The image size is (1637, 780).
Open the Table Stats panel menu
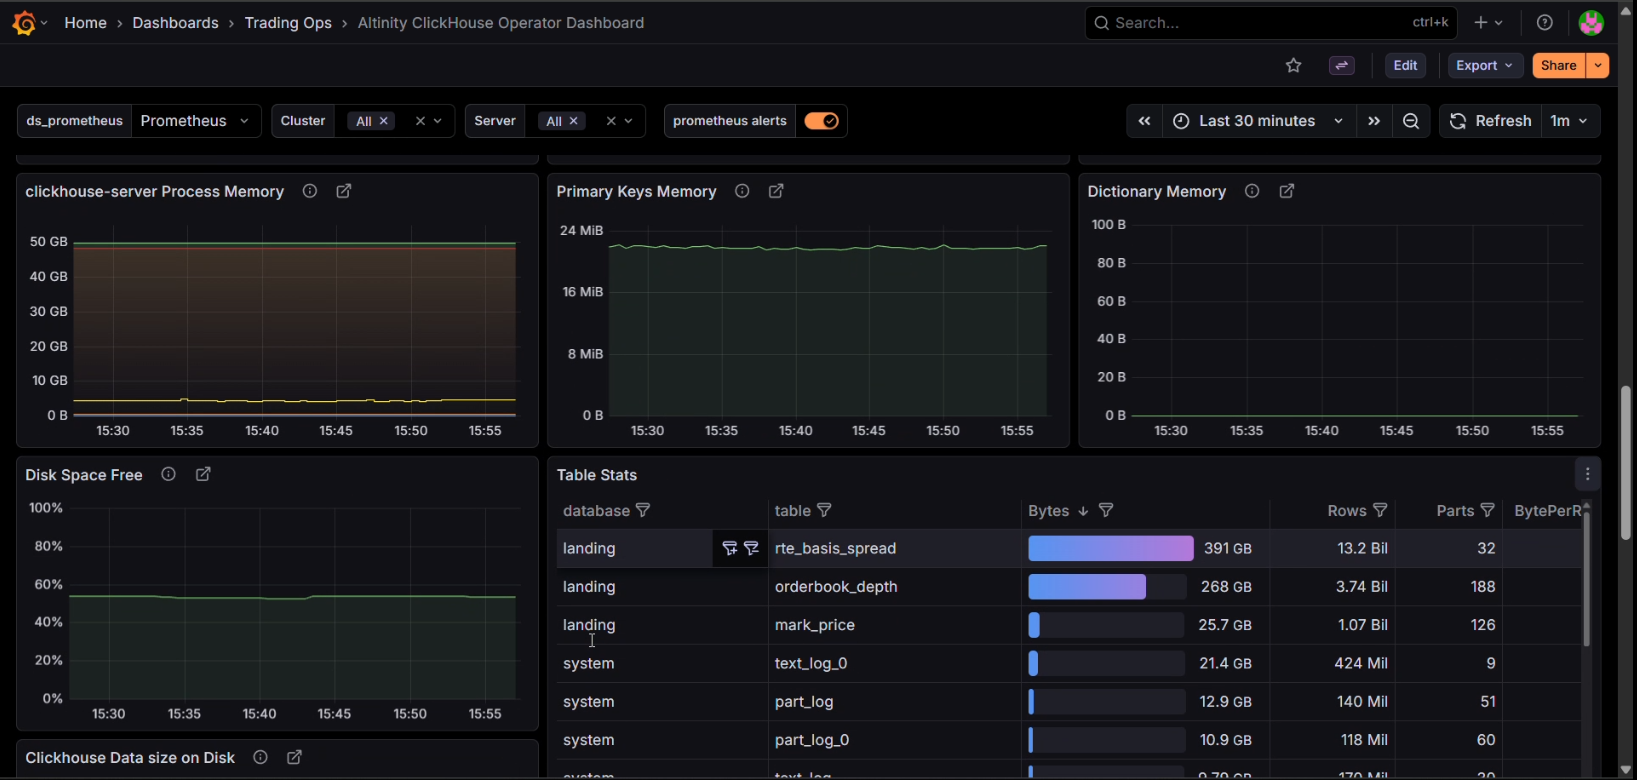(x=1588, y=474)
